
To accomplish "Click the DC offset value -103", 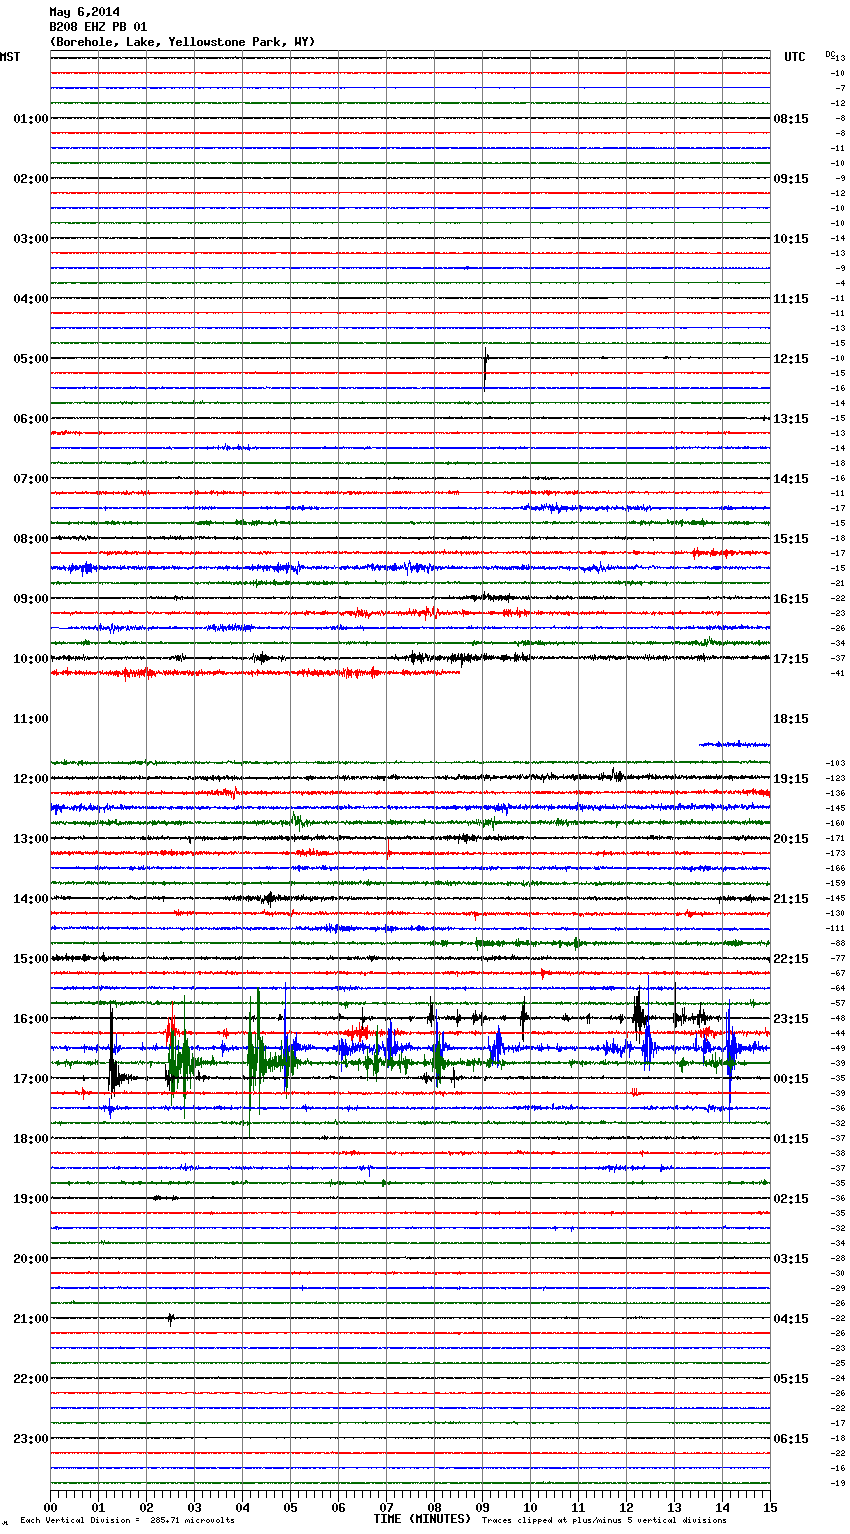I will (x=836, y=764).
